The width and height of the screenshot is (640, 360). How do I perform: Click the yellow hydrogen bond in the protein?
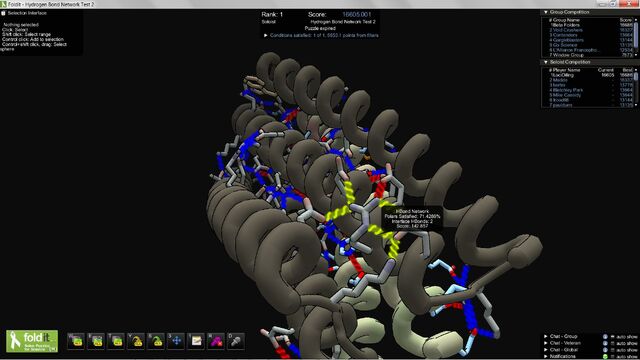point(349,192)
